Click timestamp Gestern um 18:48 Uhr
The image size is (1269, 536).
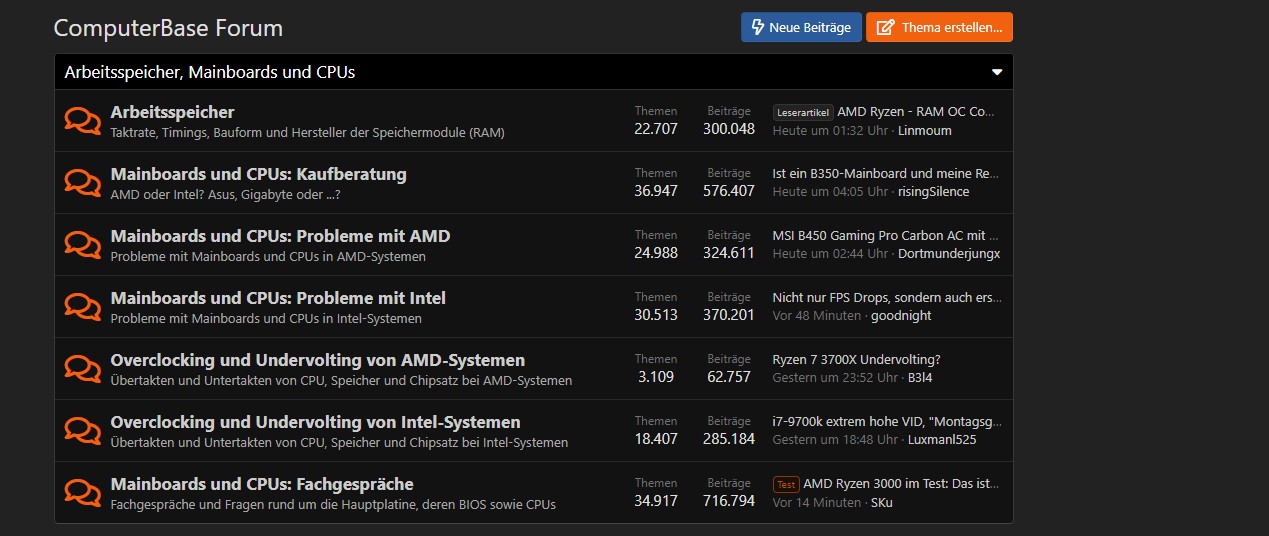click(x=835, y=440)
